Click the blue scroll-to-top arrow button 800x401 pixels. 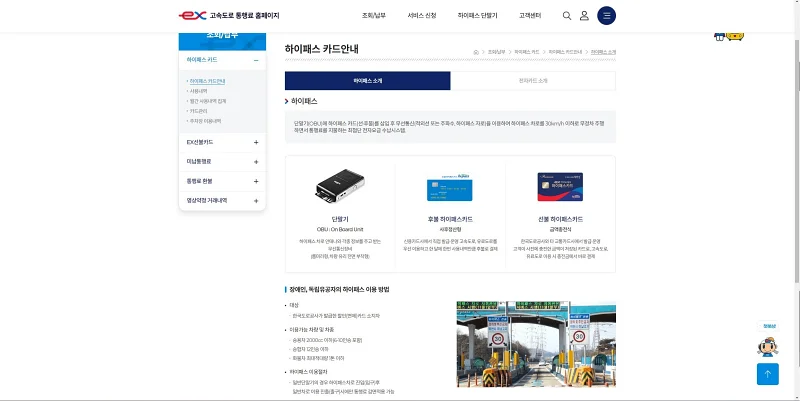pyautogui.click(x=767, y=374)
